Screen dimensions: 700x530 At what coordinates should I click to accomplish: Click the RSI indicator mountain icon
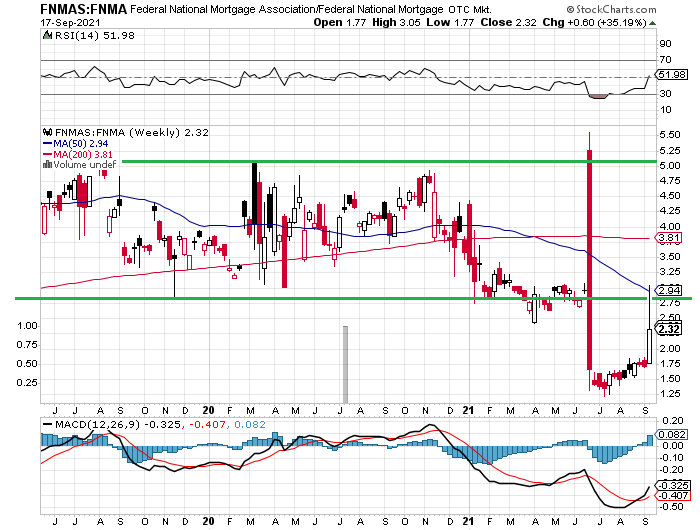(46, 35)
